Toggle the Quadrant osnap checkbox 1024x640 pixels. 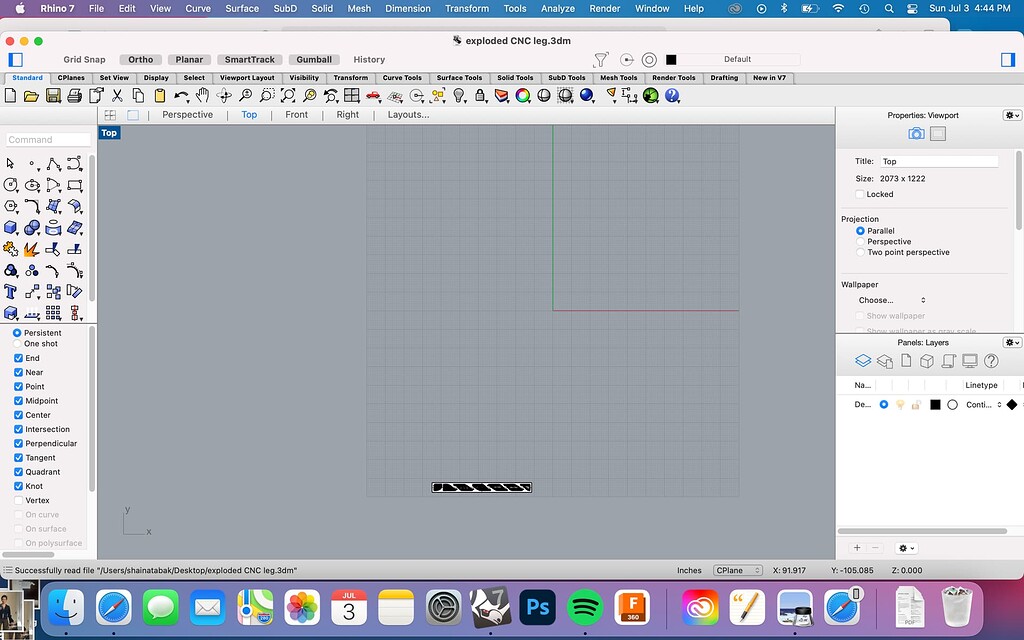18,472
